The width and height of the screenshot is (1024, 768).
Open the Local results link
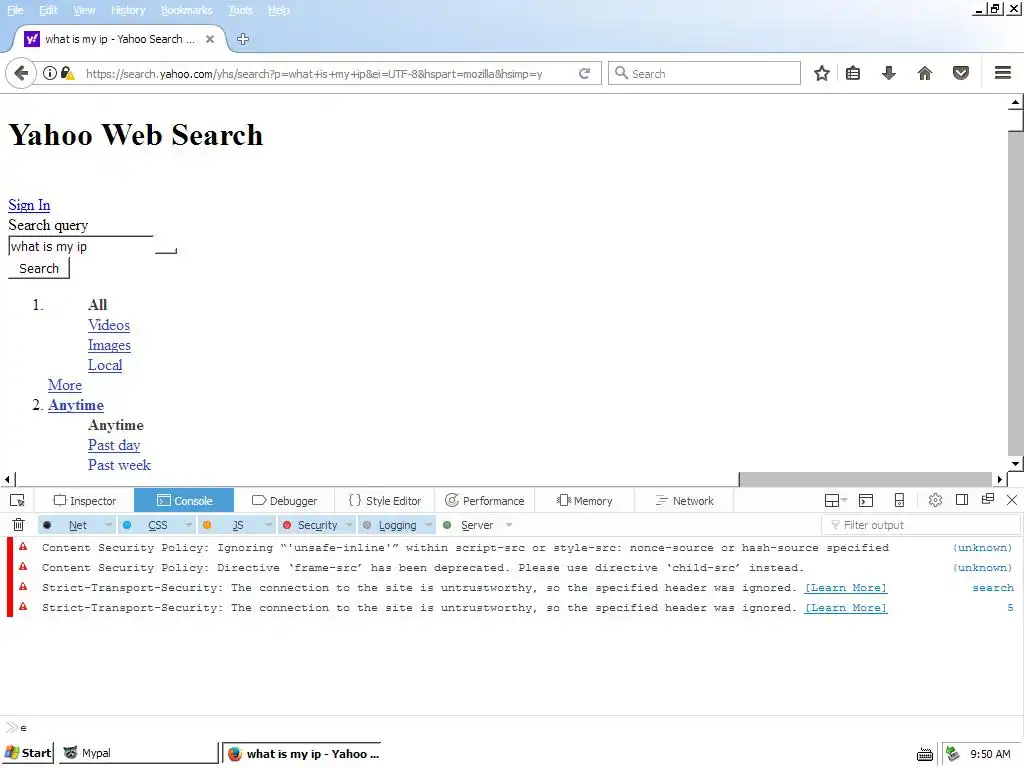(x=105, y=366)
